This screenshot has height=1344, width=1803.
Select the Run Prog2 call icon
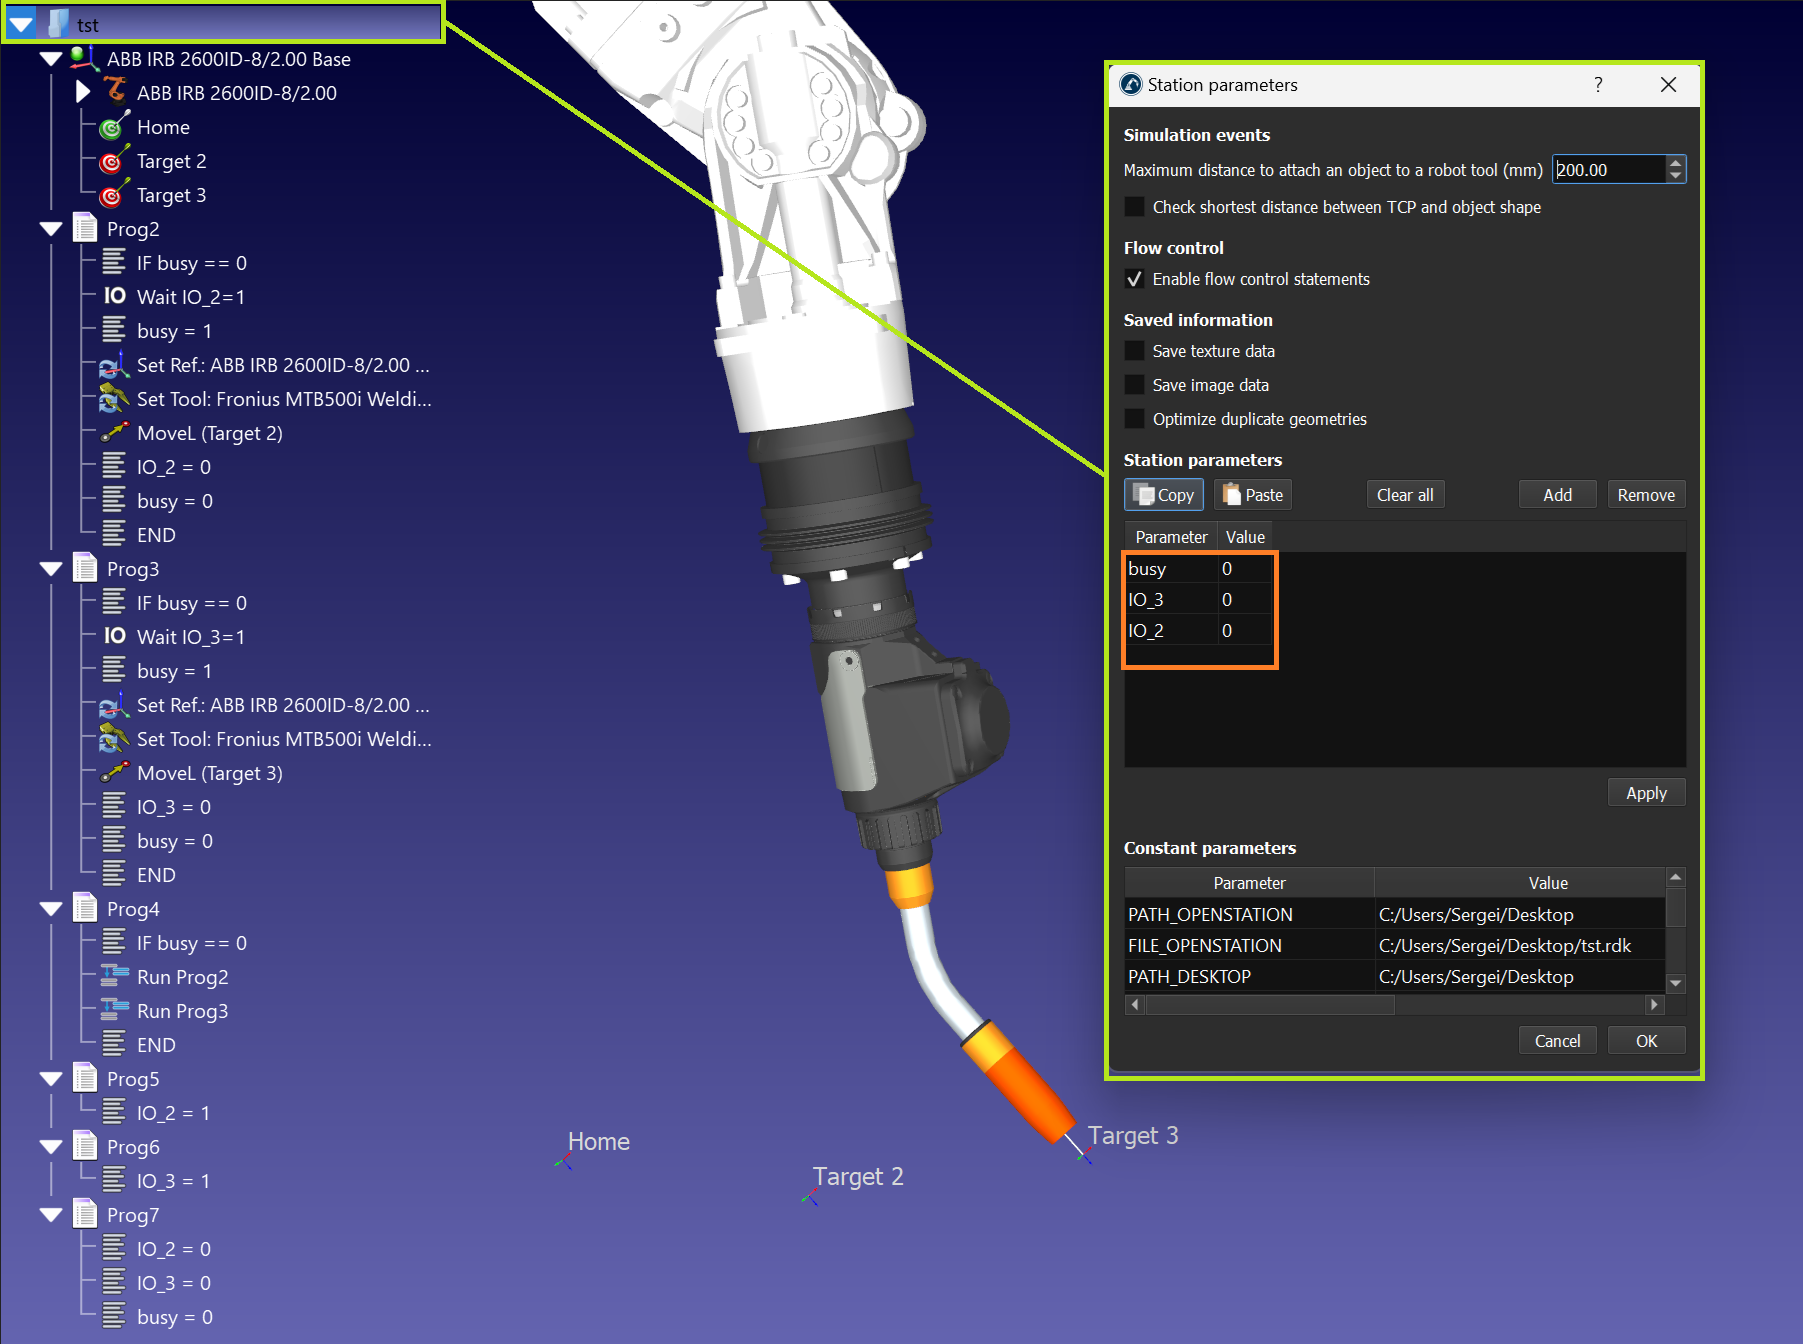coord(115,976)
